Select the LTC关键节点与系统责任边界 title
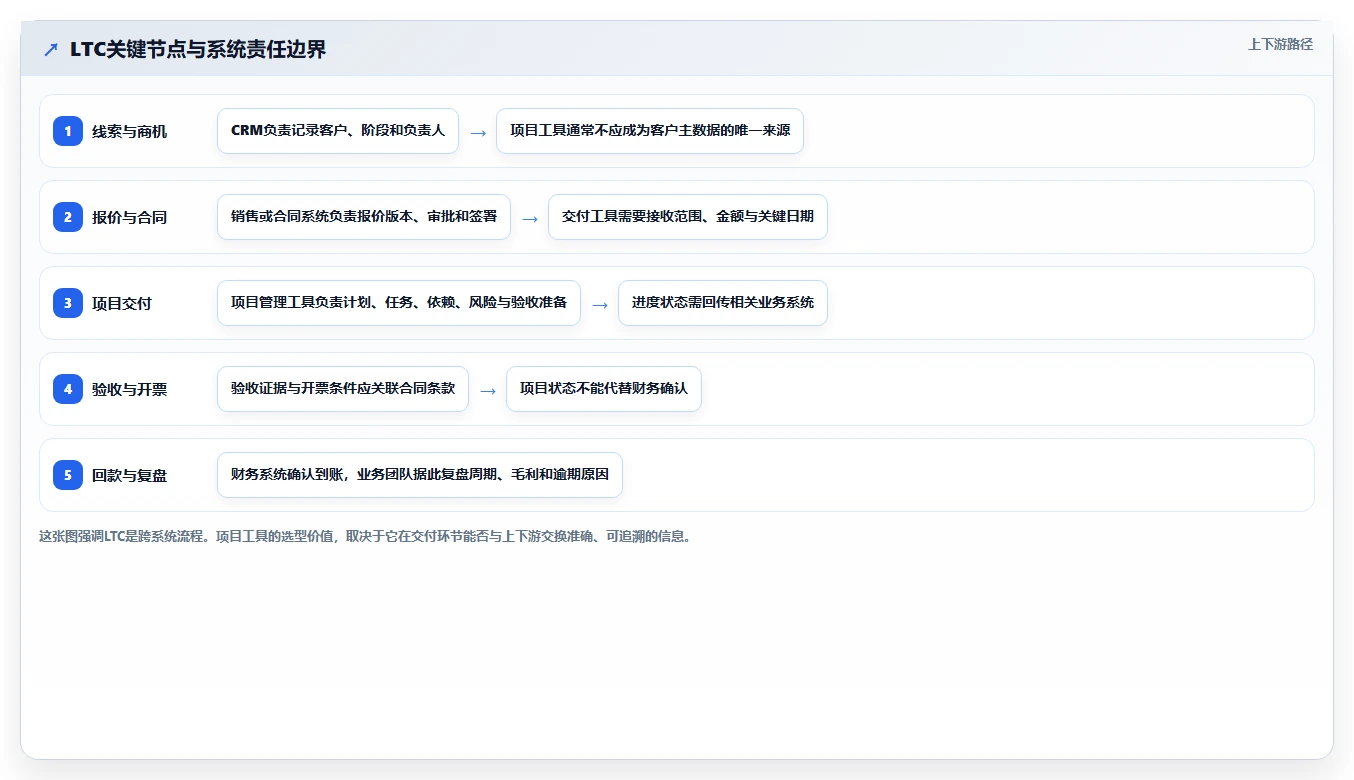 tap(198, 49)
